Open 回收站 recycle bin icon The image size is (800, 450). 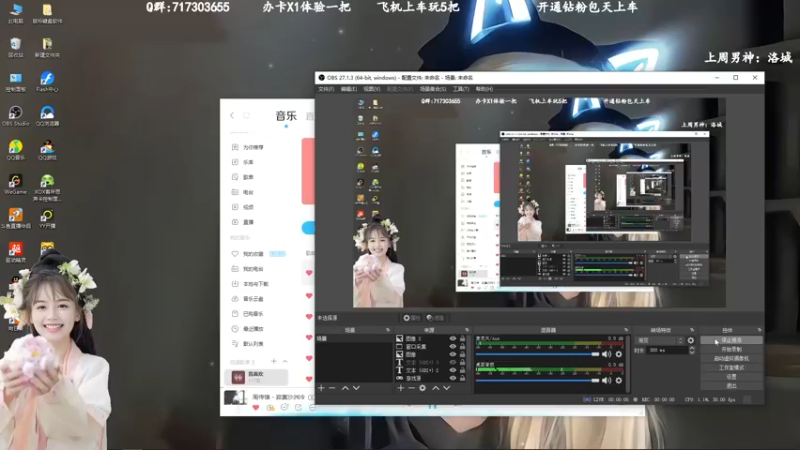[x=15, y=47]
